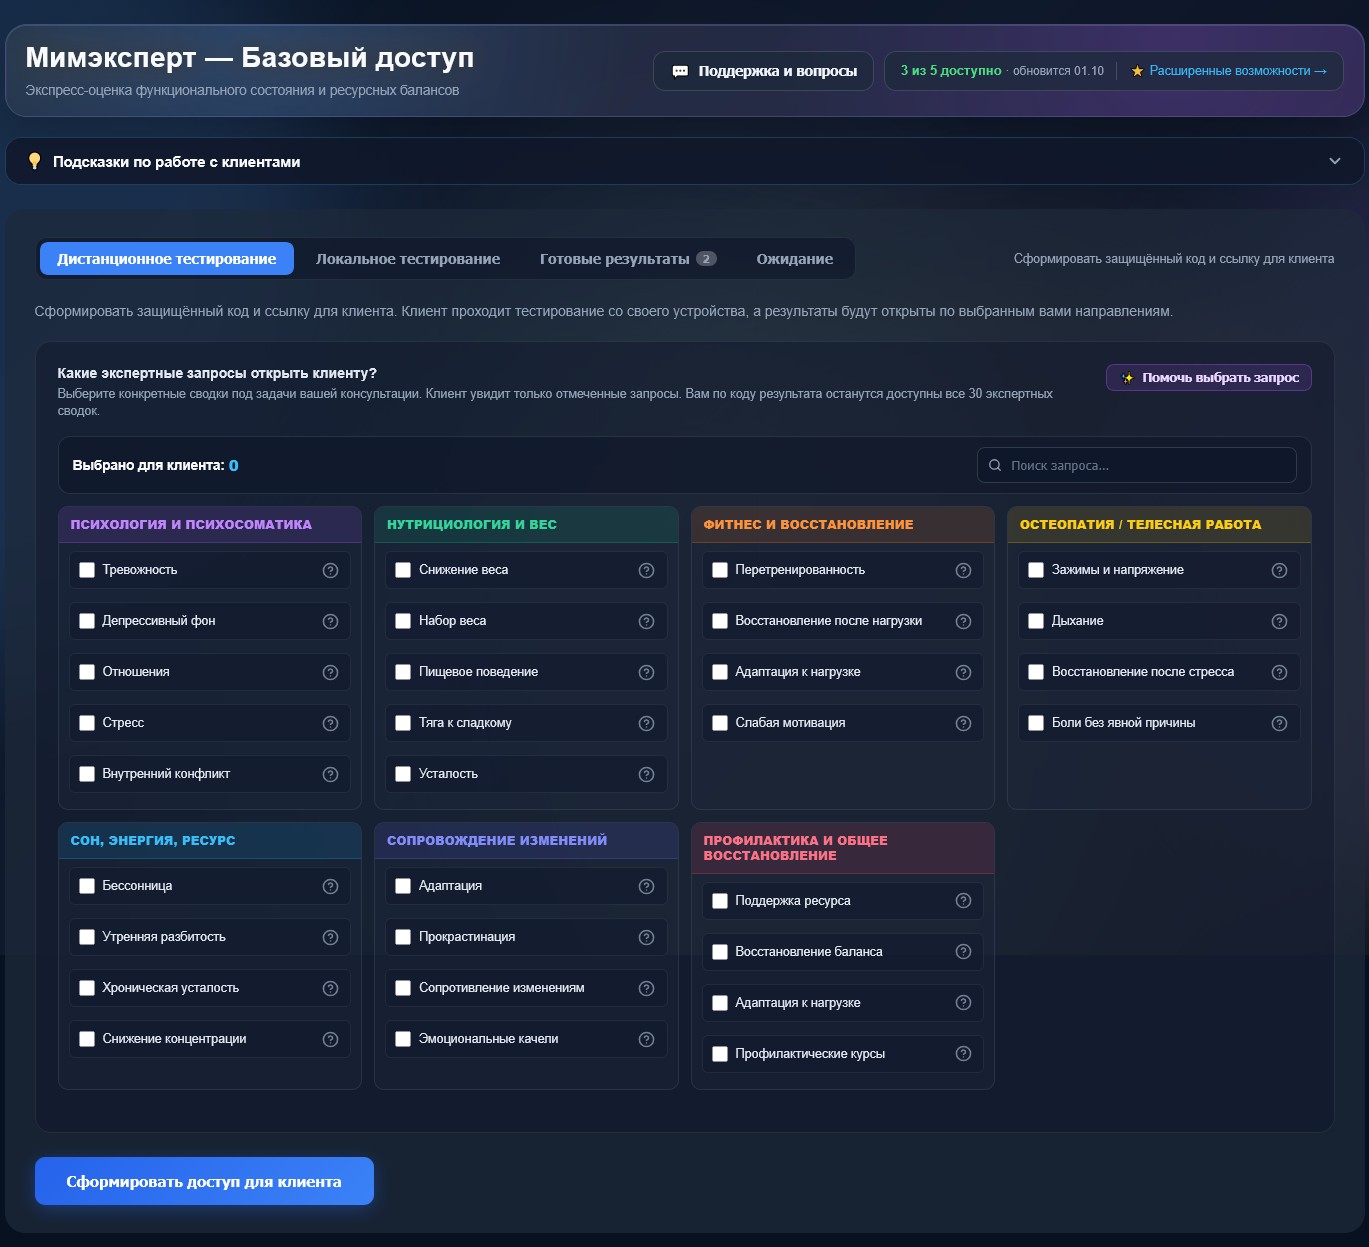Click the Сон, энергия, ресурс header
The image size is (1369, 1247).
[x=210, y=840]
